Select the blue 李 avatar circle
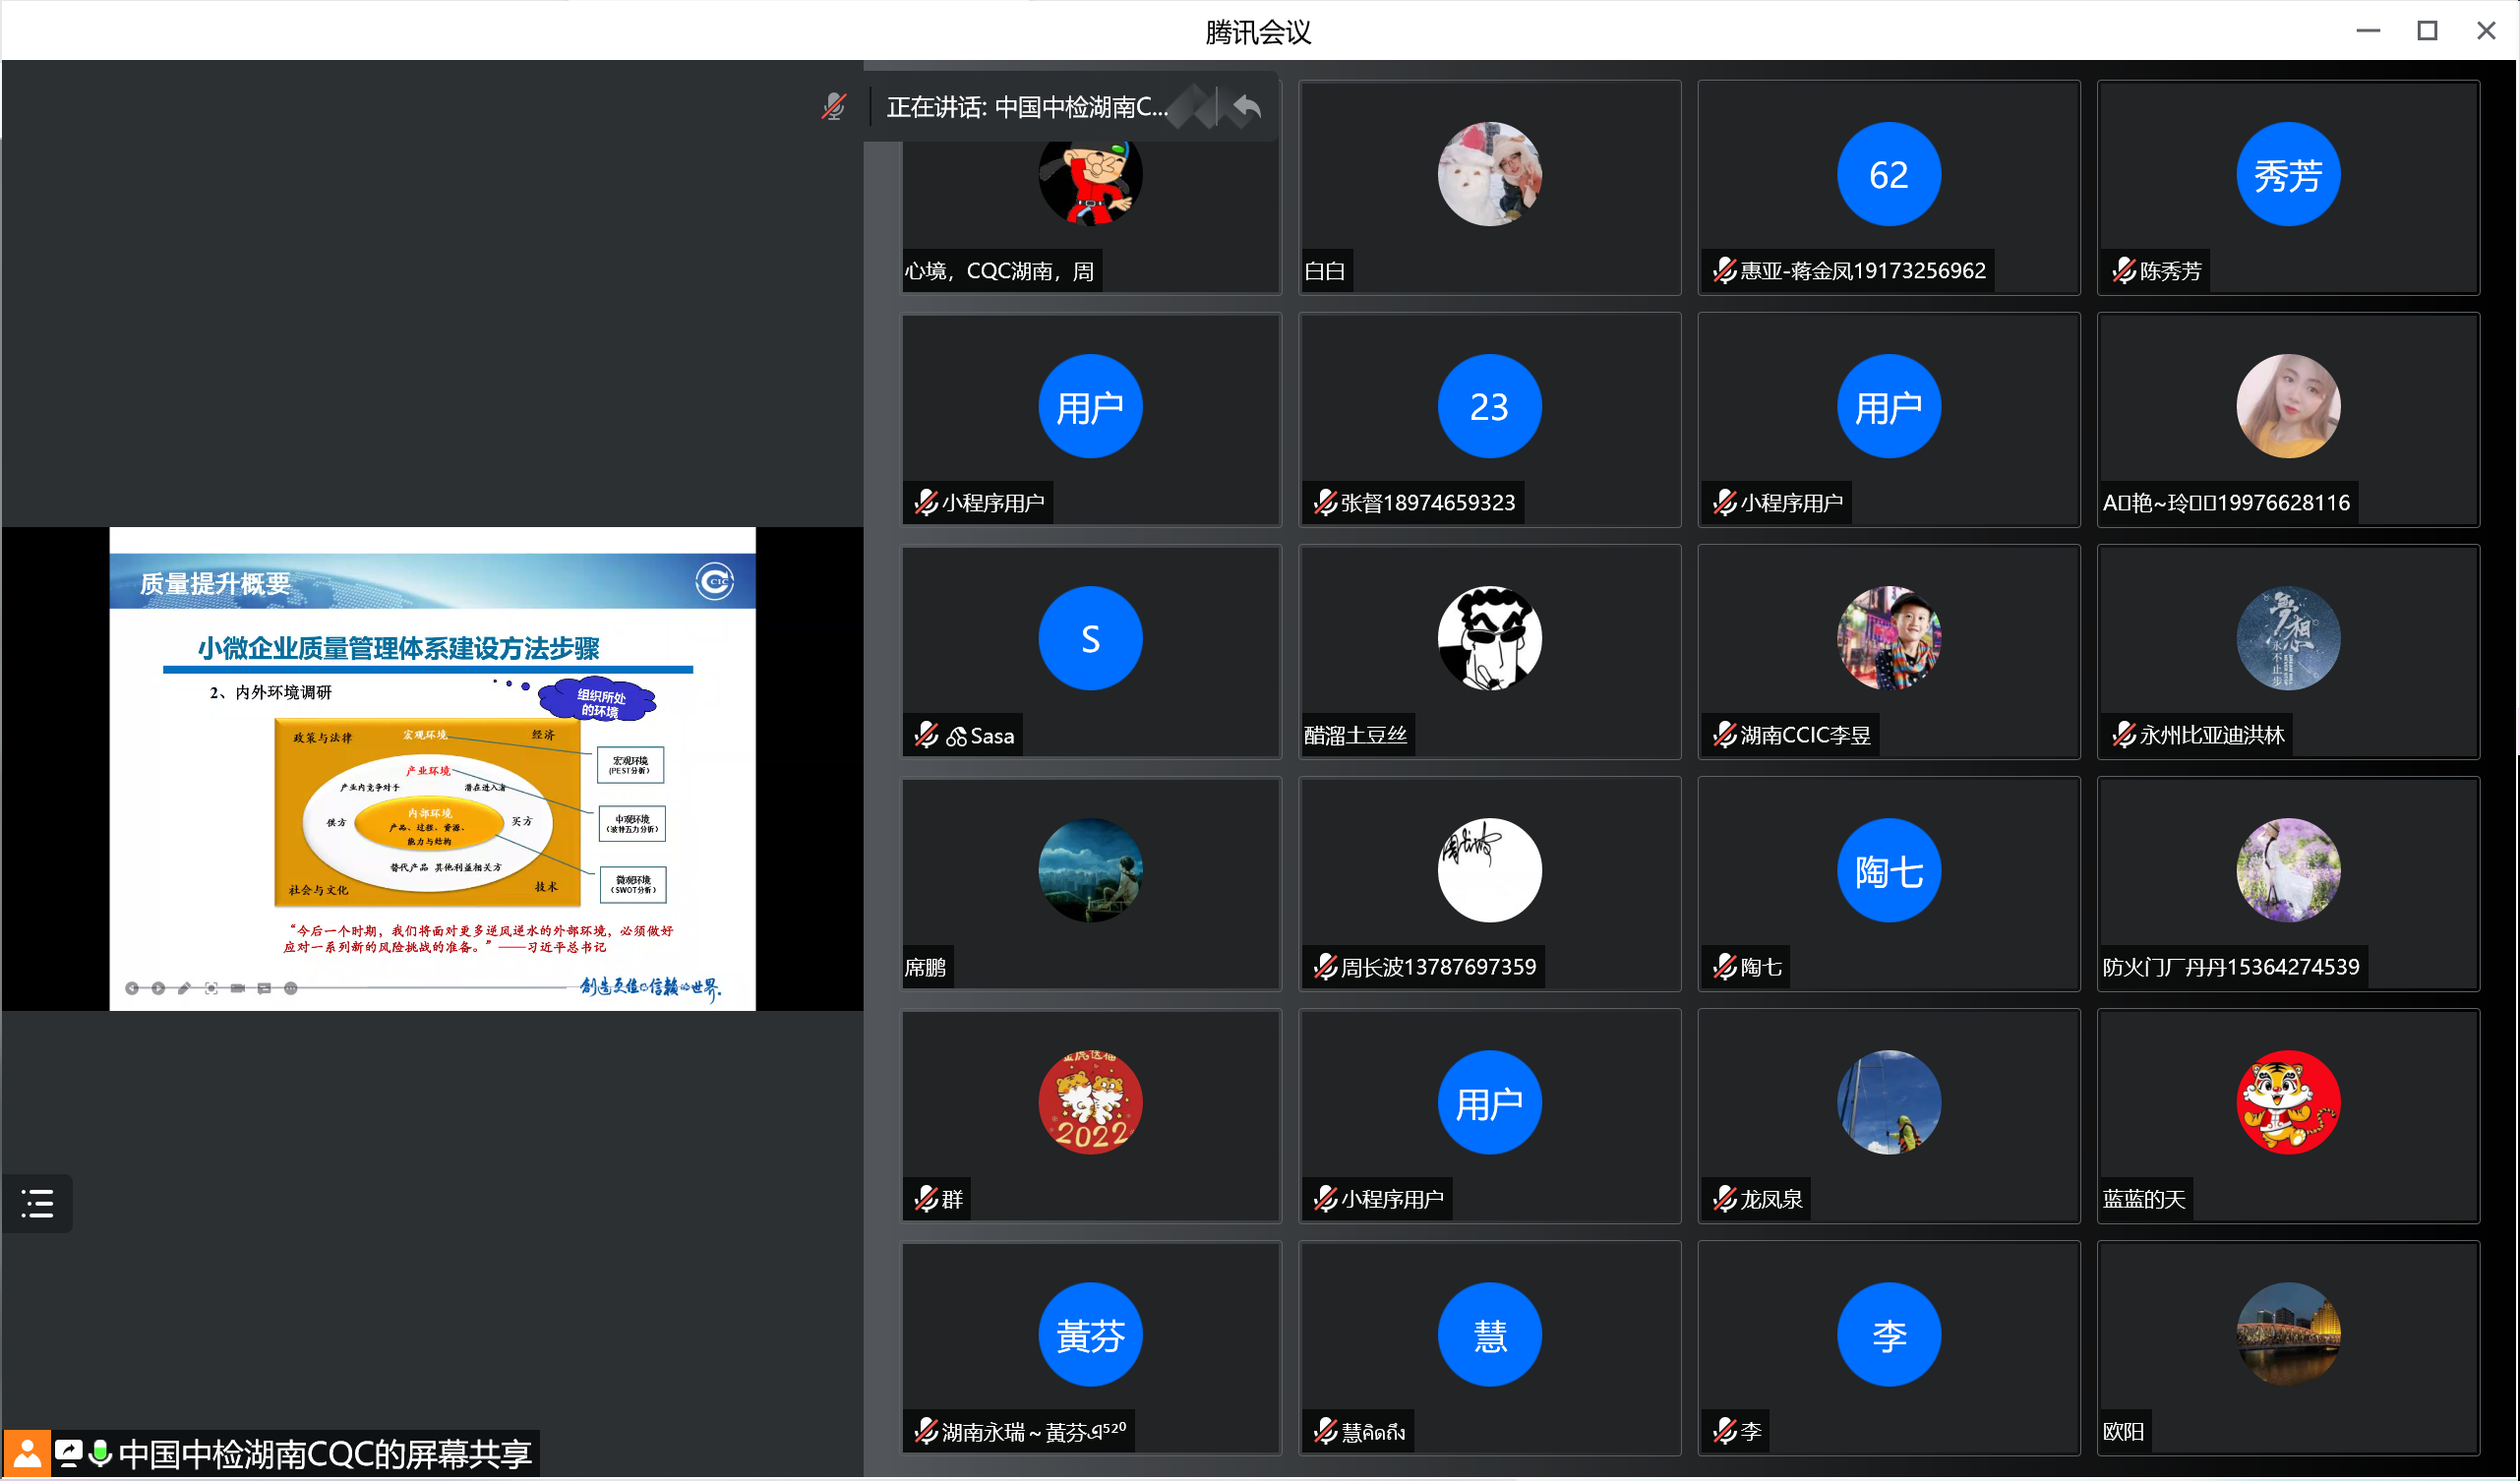Screen dimensions: 2520x1481 tap(1889, 1334)
